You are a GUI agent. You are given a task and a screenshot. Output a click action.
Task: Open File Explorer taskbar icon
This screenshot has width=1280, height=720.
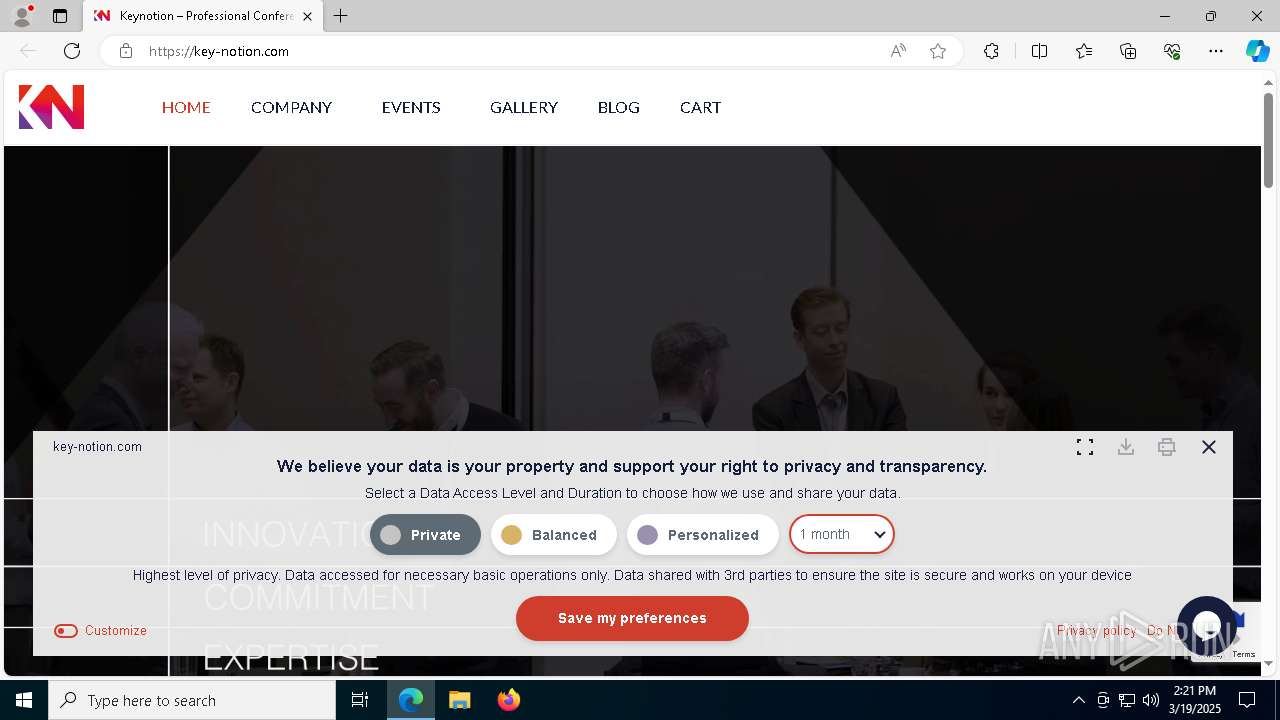pos(459,700)
